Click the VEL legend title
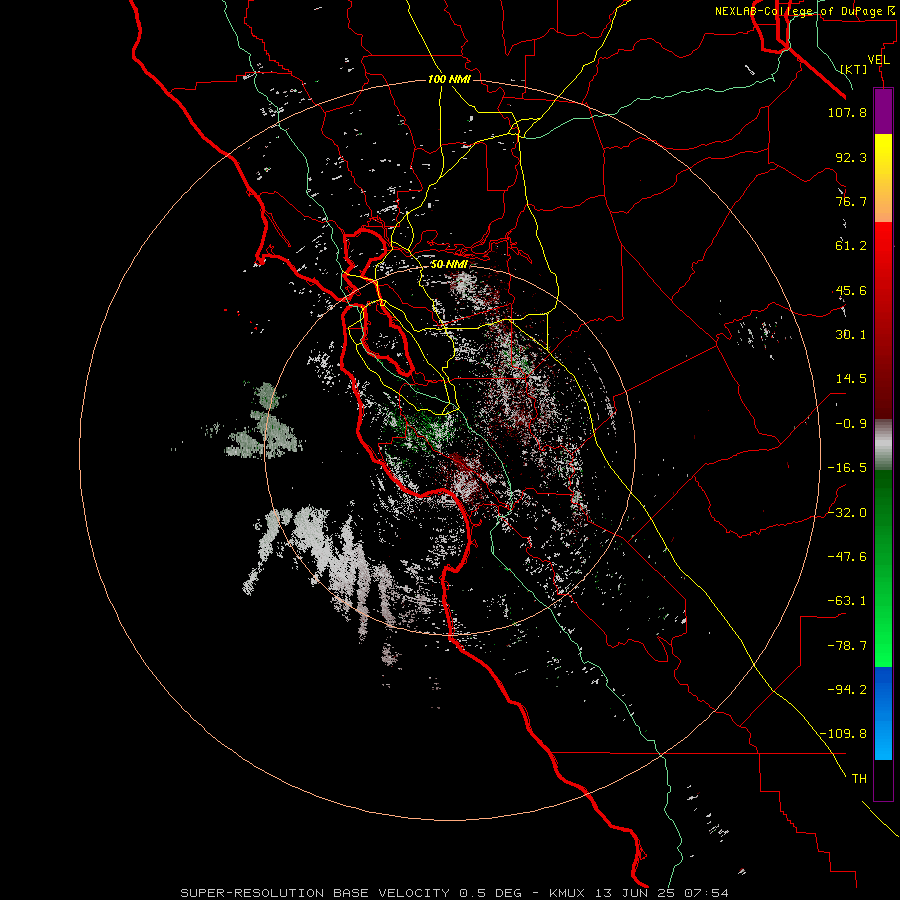The image size is (900, 900). pyautogui.click(x=878, y=60)
